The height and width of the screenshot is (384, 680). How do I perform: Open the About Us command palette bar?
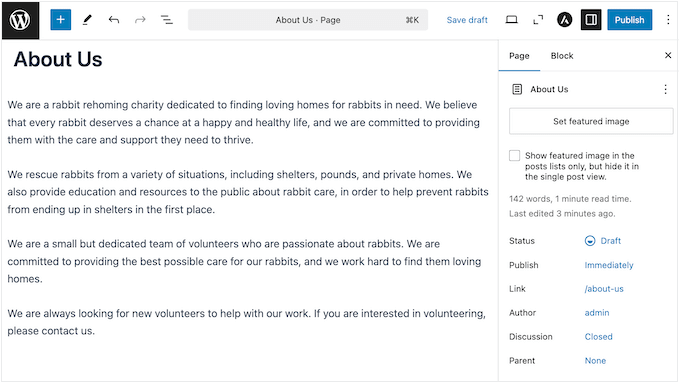point(308,20)
